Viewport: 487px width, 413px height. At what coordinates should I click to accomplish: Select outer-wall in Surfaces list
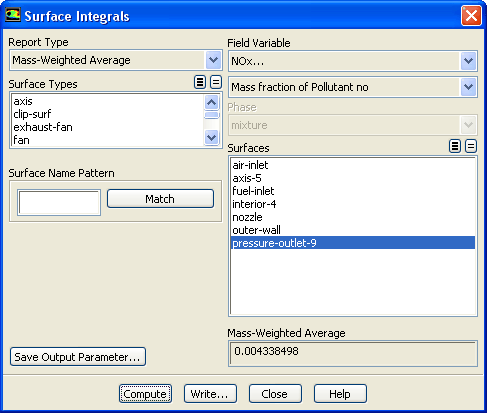coord(256,230)
